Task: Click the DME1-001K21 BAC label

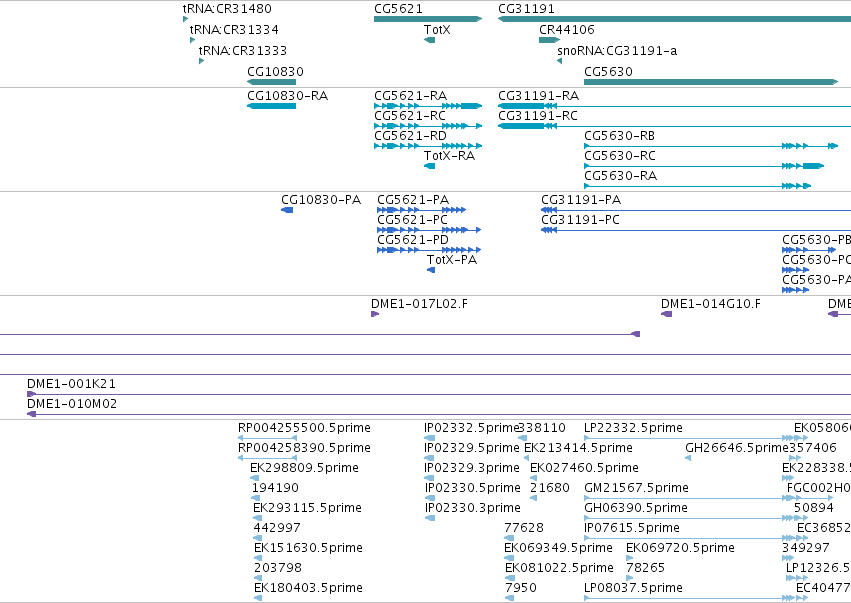Action: tap(72, 384)
